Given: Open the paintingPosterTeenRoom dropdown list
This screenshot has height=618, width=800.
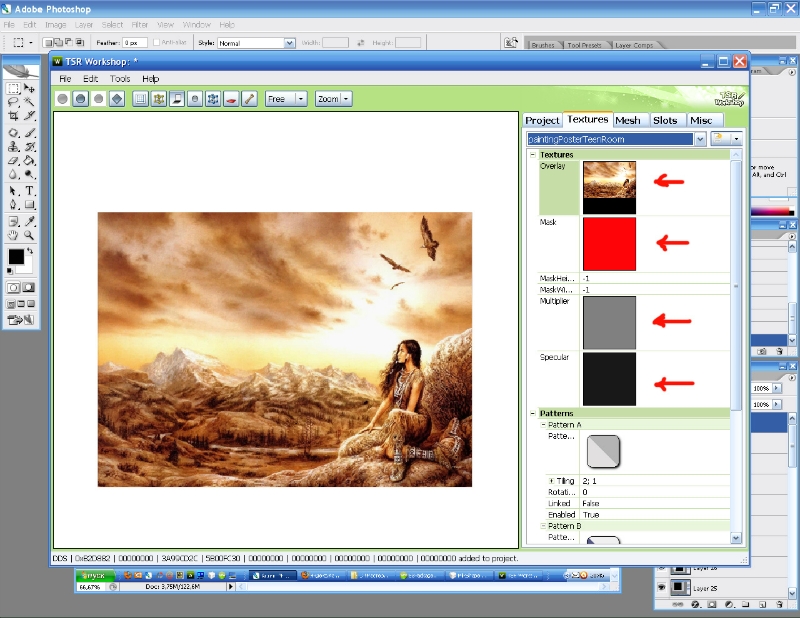Looking at the screenshot, I should 700,139.
